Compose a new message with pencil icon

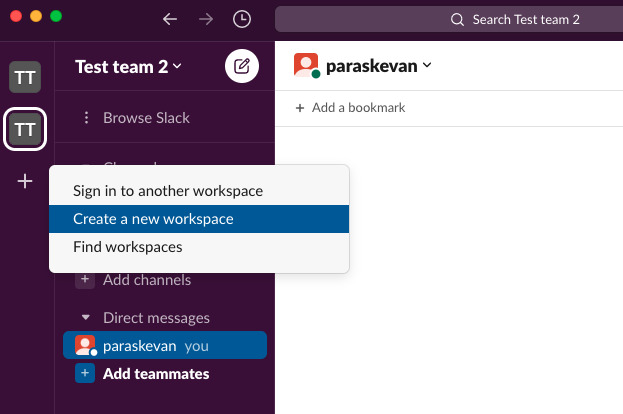coord(242,66)
